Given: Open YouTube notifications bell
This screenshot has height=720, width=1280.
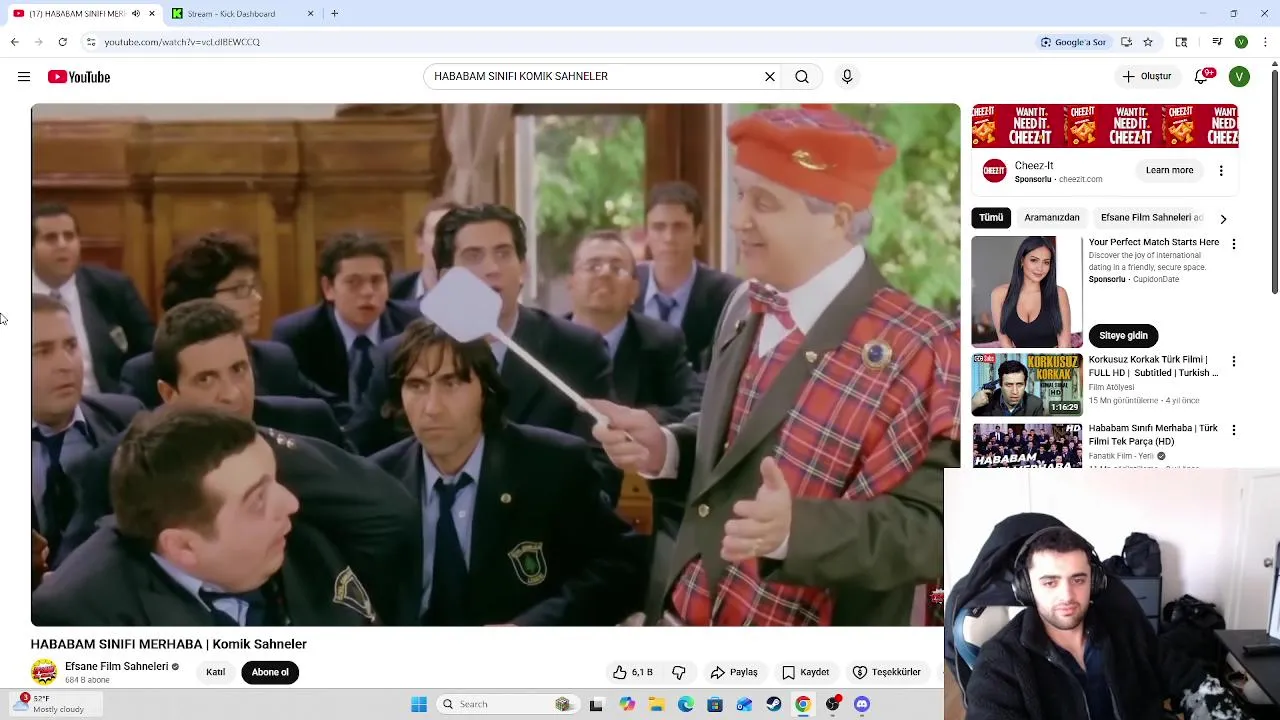Looking at the screenshot, I should (x=1202, y=76).
